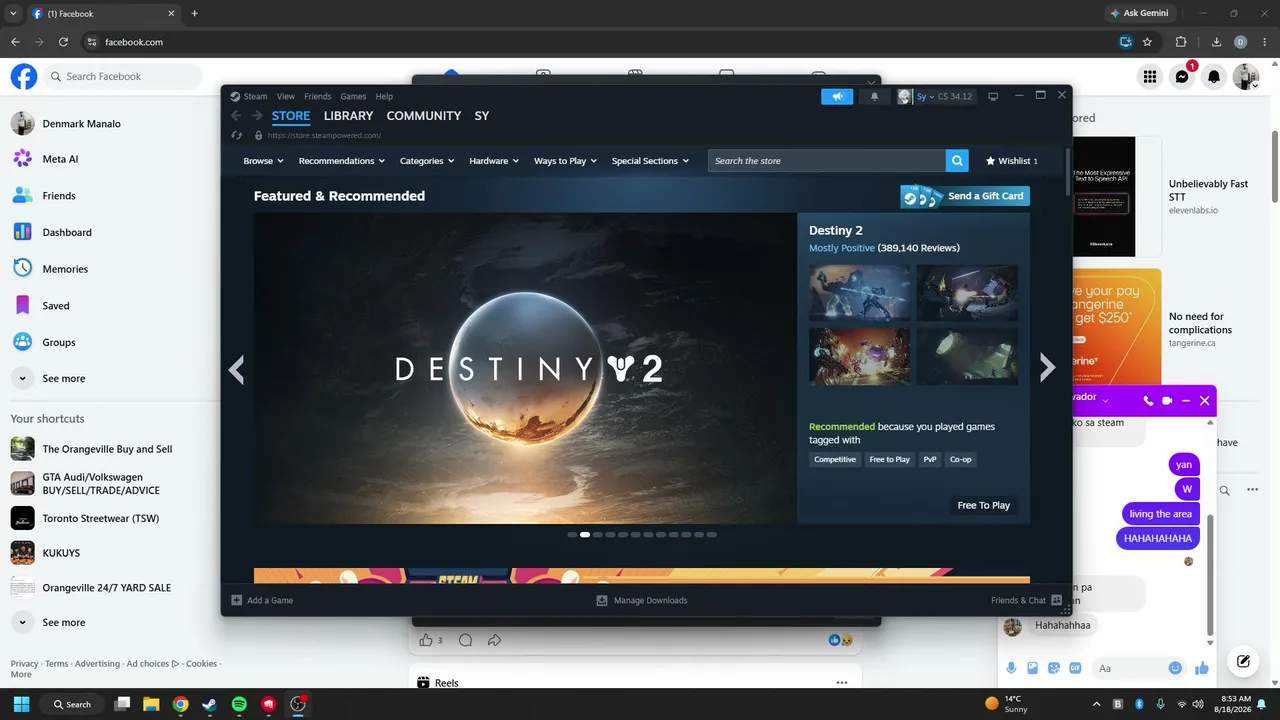Open Facebook notifications bell
This screenshot has height=720, width=1280.
1214,76
